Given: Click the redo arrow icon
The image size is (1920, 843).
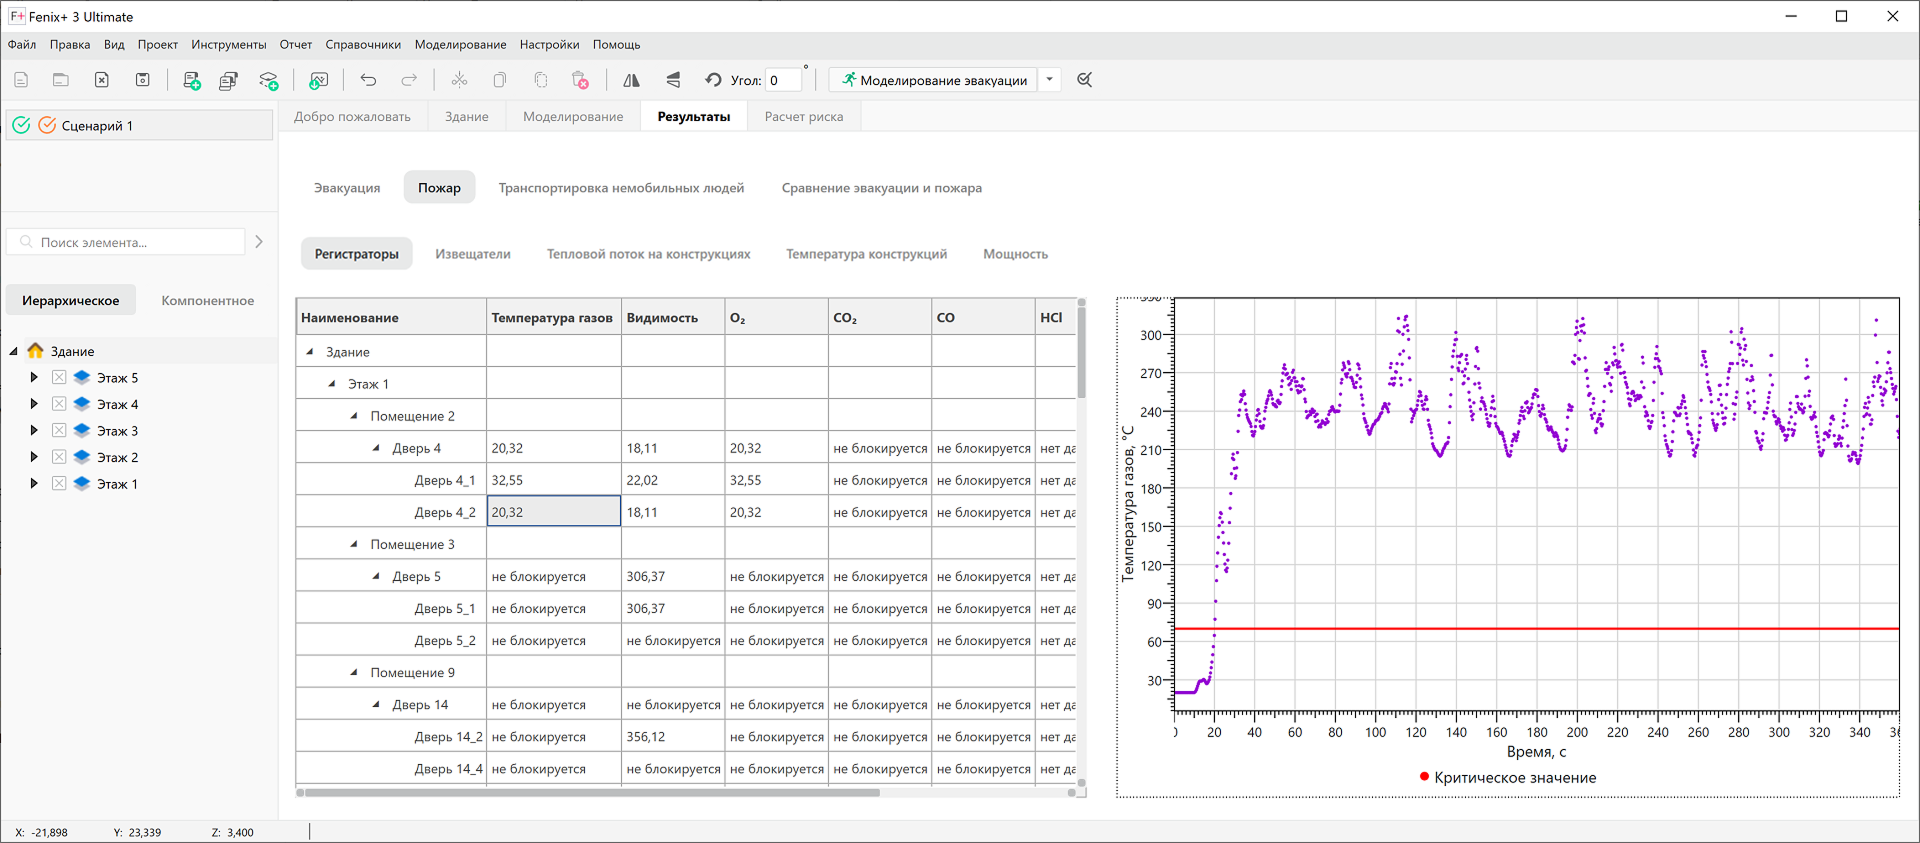Looking at the screenshot, I should click(x=409, y=80).
